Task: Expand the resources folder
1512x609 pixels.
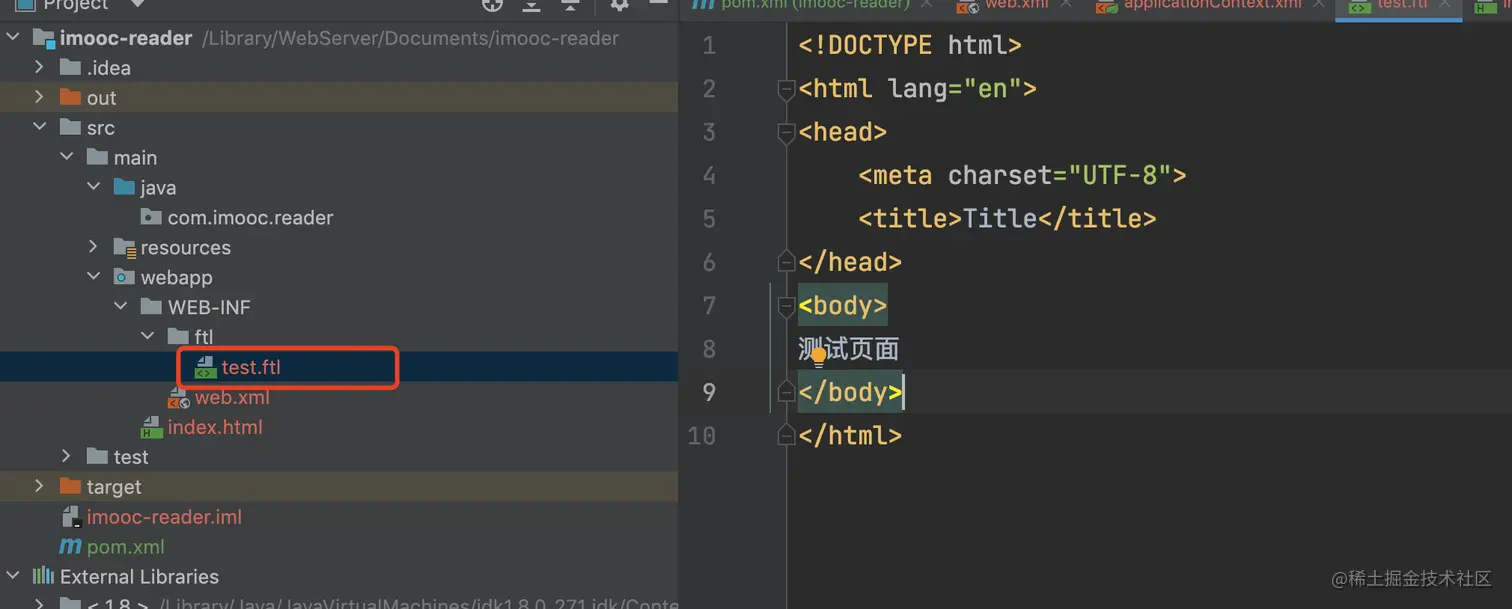Action: (x=94, y=247)
